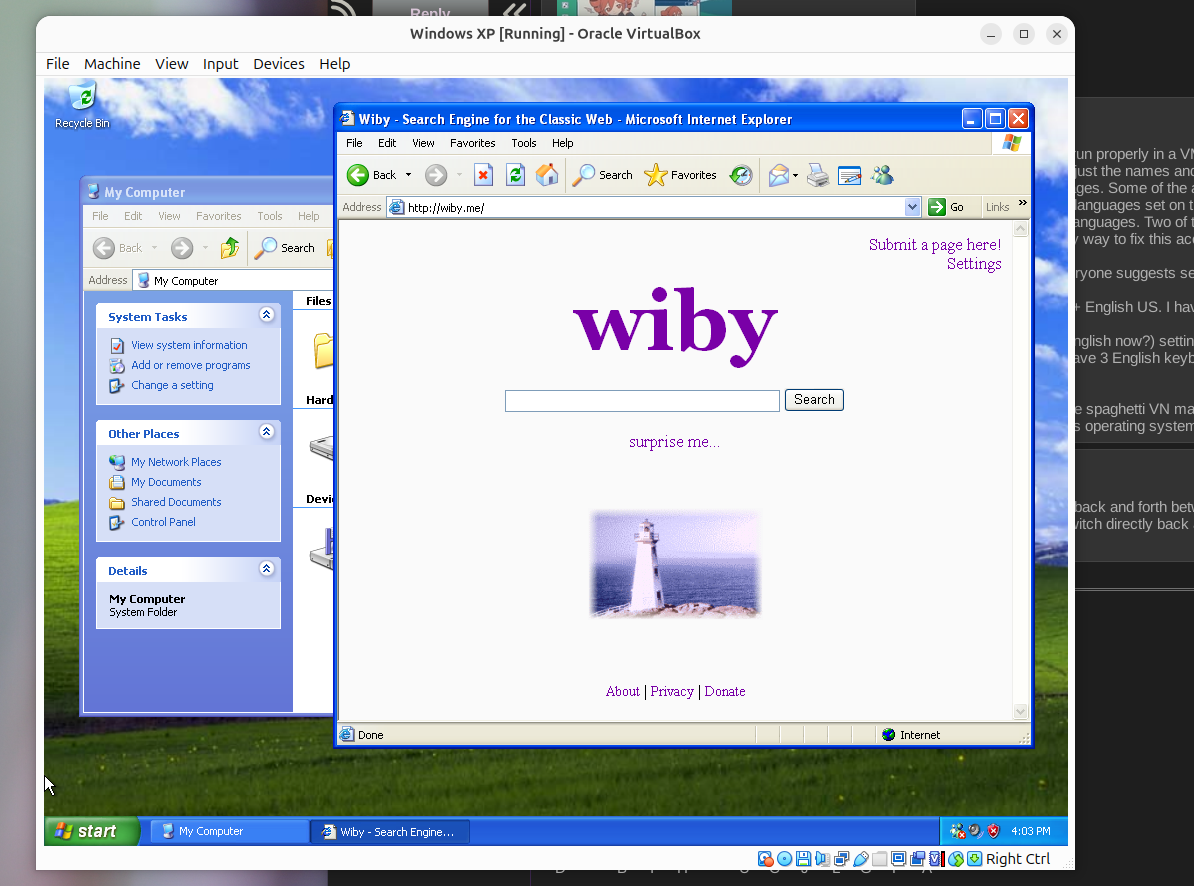The height and width of the screenshot is (886, 1194).
Task: Click the Windows Start button
Action: coord(92,831)
